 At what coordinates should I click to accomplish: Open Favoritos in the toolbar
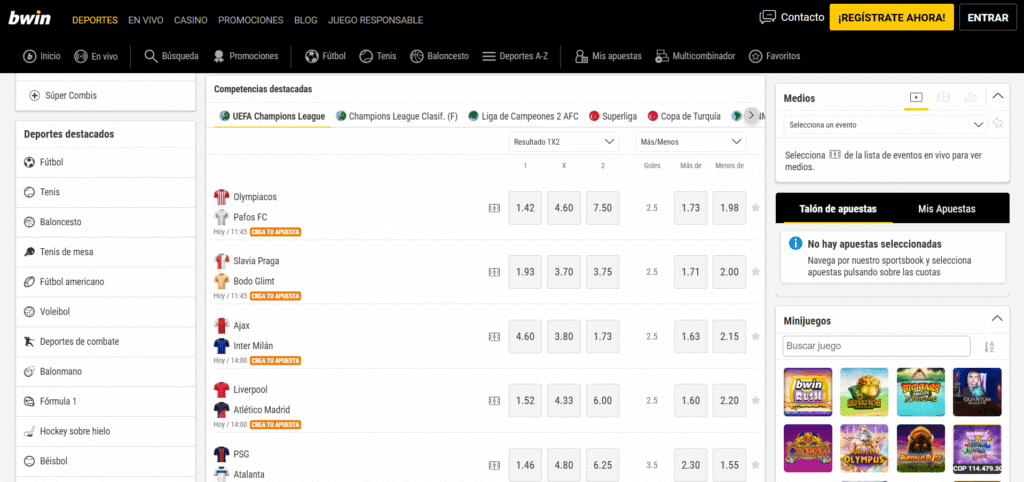point(774,56)
